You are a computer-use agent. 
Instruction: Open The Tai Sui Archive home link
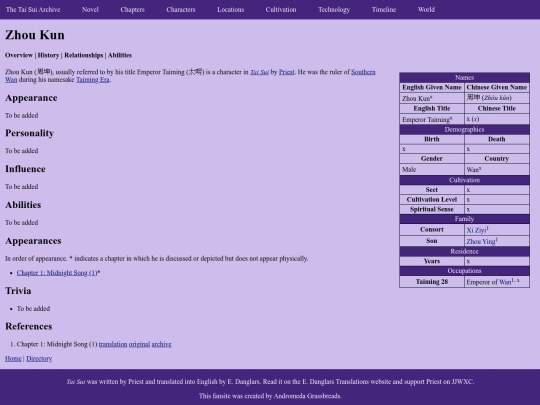click(x=33, y=10)
